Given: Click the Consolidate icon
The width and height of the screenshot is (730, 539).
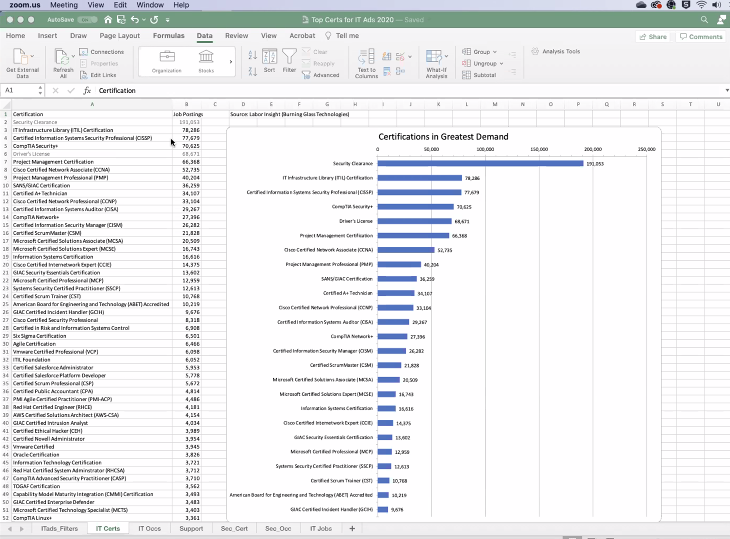Looking at the screenshot, I should click(x=400, y=71).
